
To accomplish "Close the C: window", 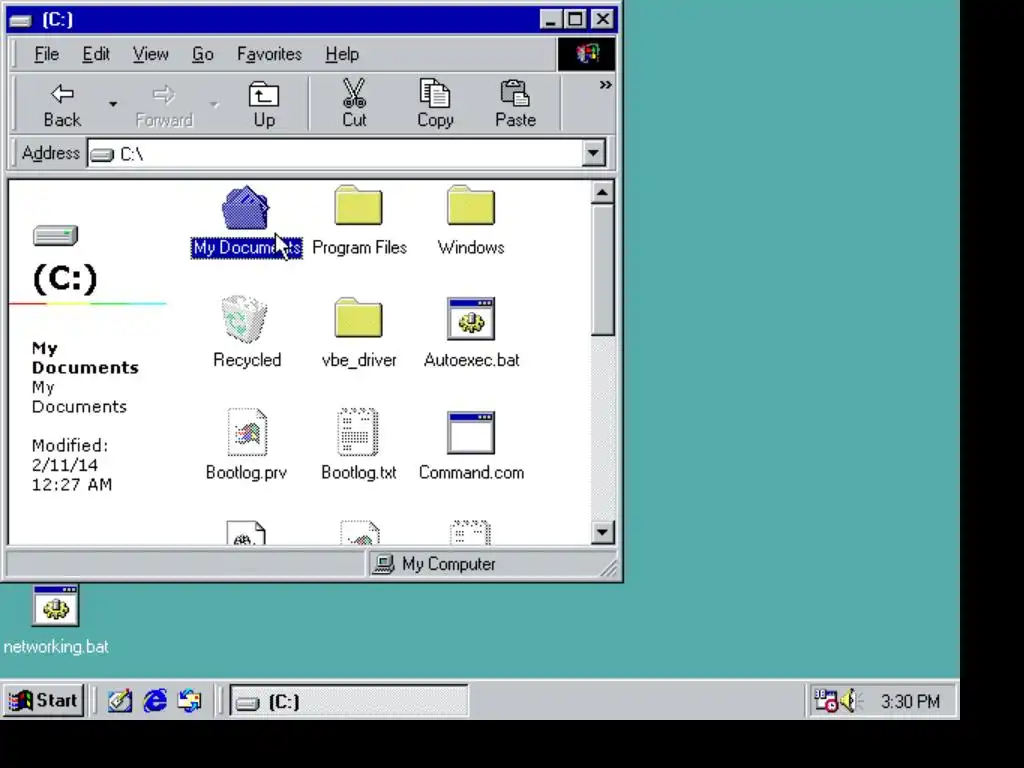I will [603, 20].
